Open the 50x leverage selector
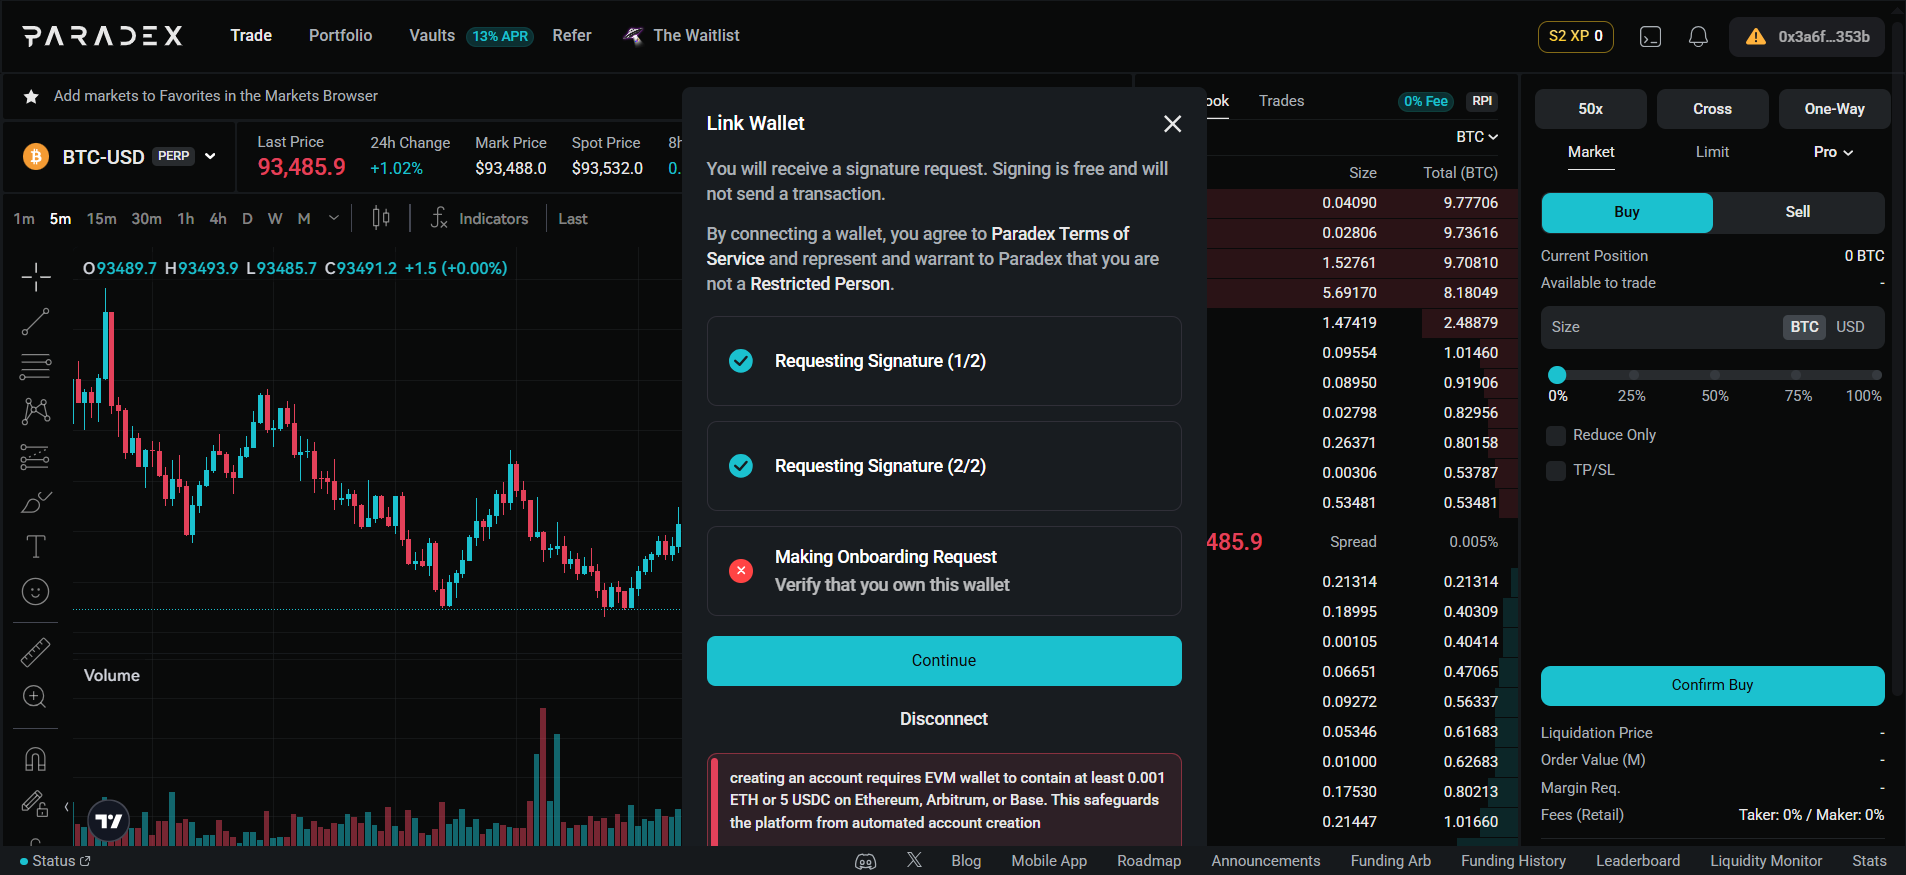Viewport: 1906px width, 875px height. click(1590, 109)
